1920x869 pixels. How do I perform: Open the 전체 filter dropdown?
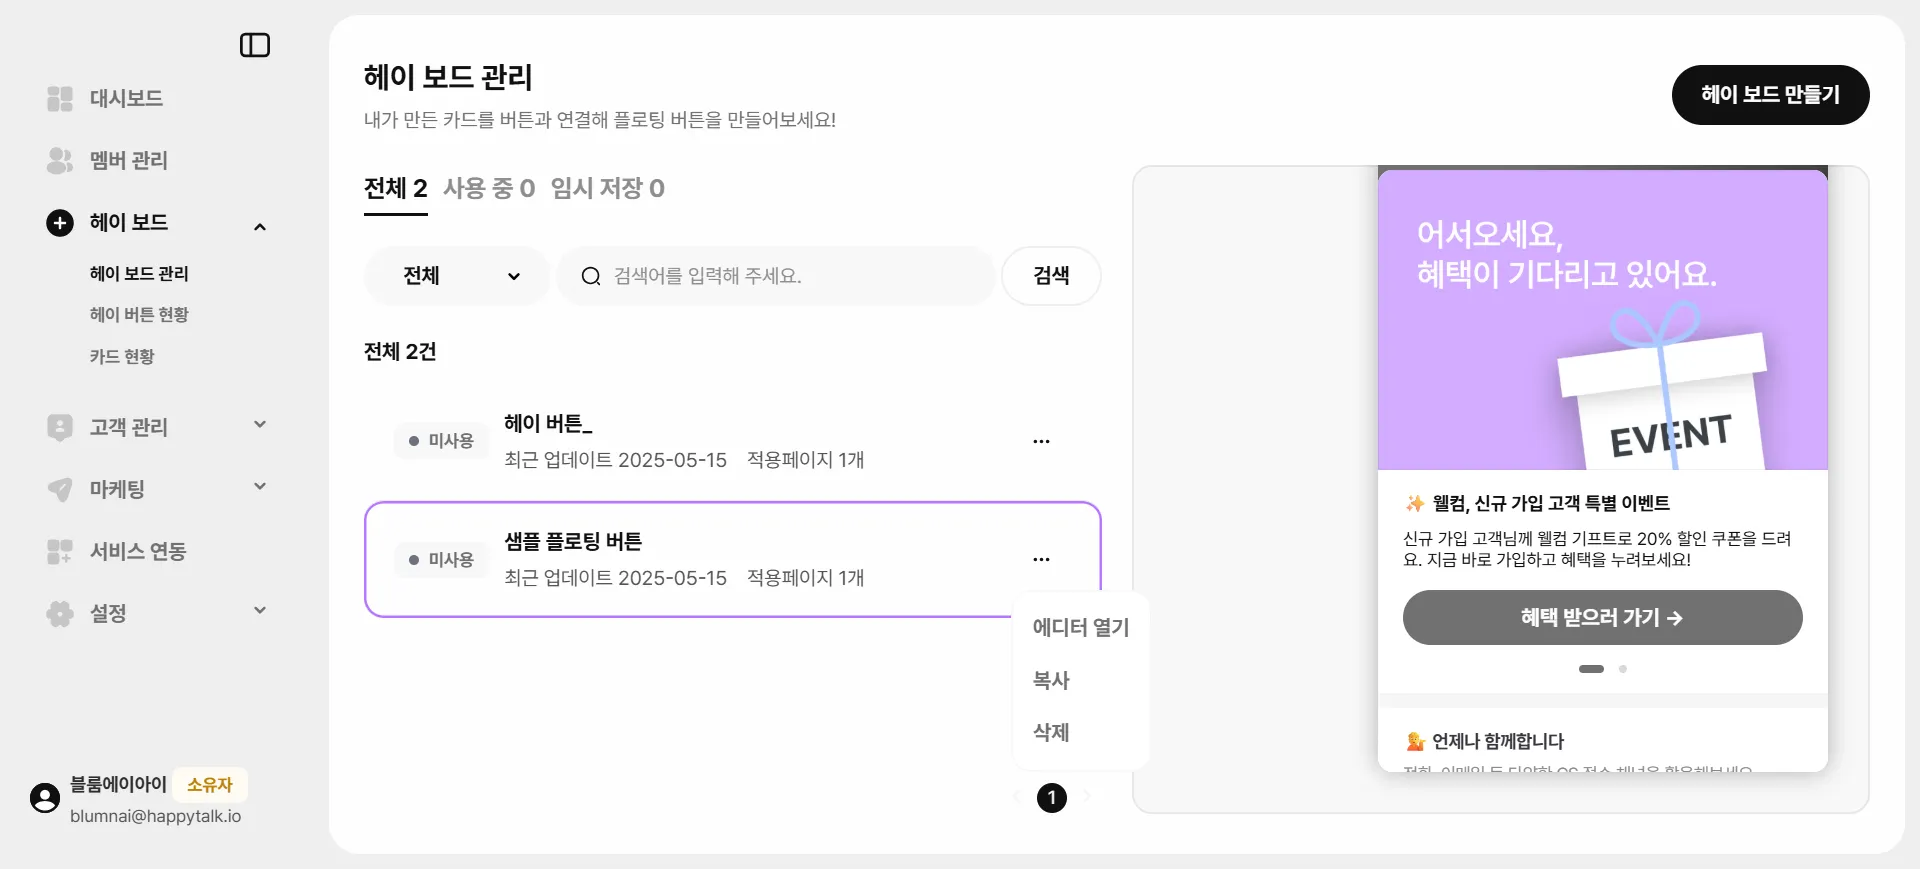(x=458, y=276)
